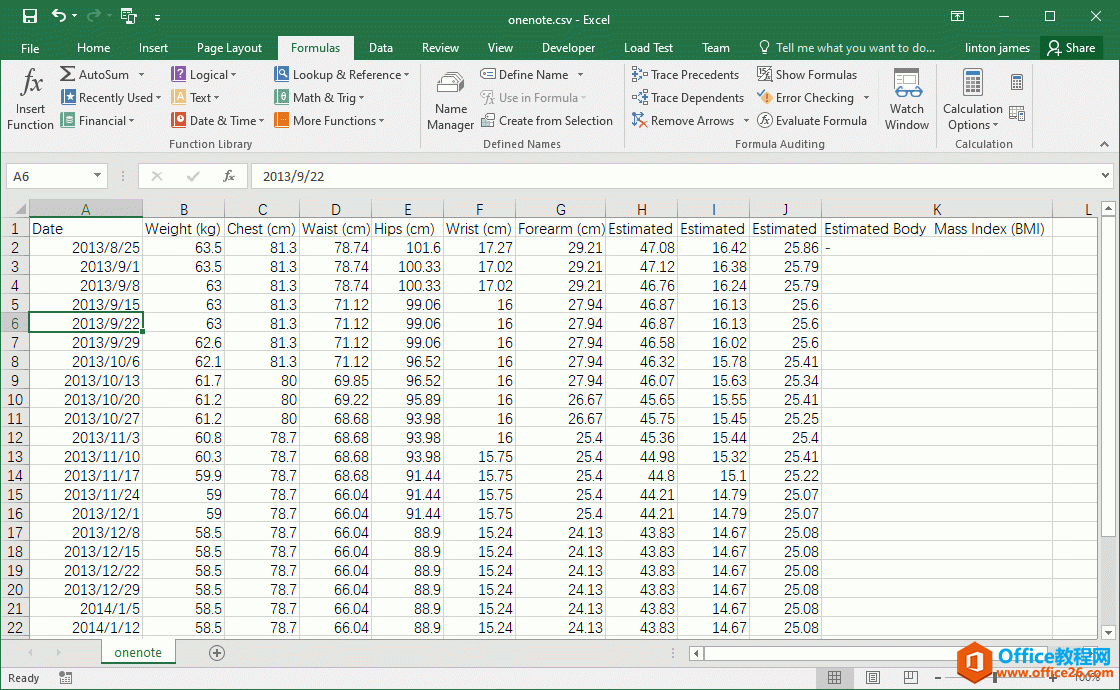Switch to Page Layout view in status bar
Viewport: 1120px width, 690px height.
pyautogui.click(x=873, y=678)
